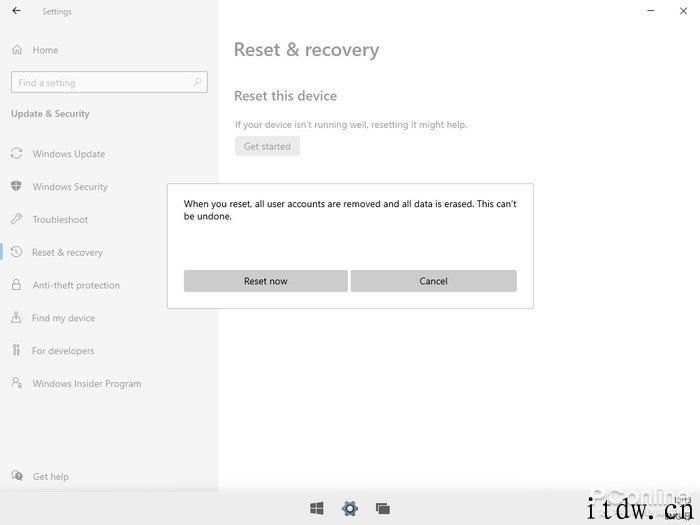Click the Settings gear taskbar icon

tap(350, 508)
